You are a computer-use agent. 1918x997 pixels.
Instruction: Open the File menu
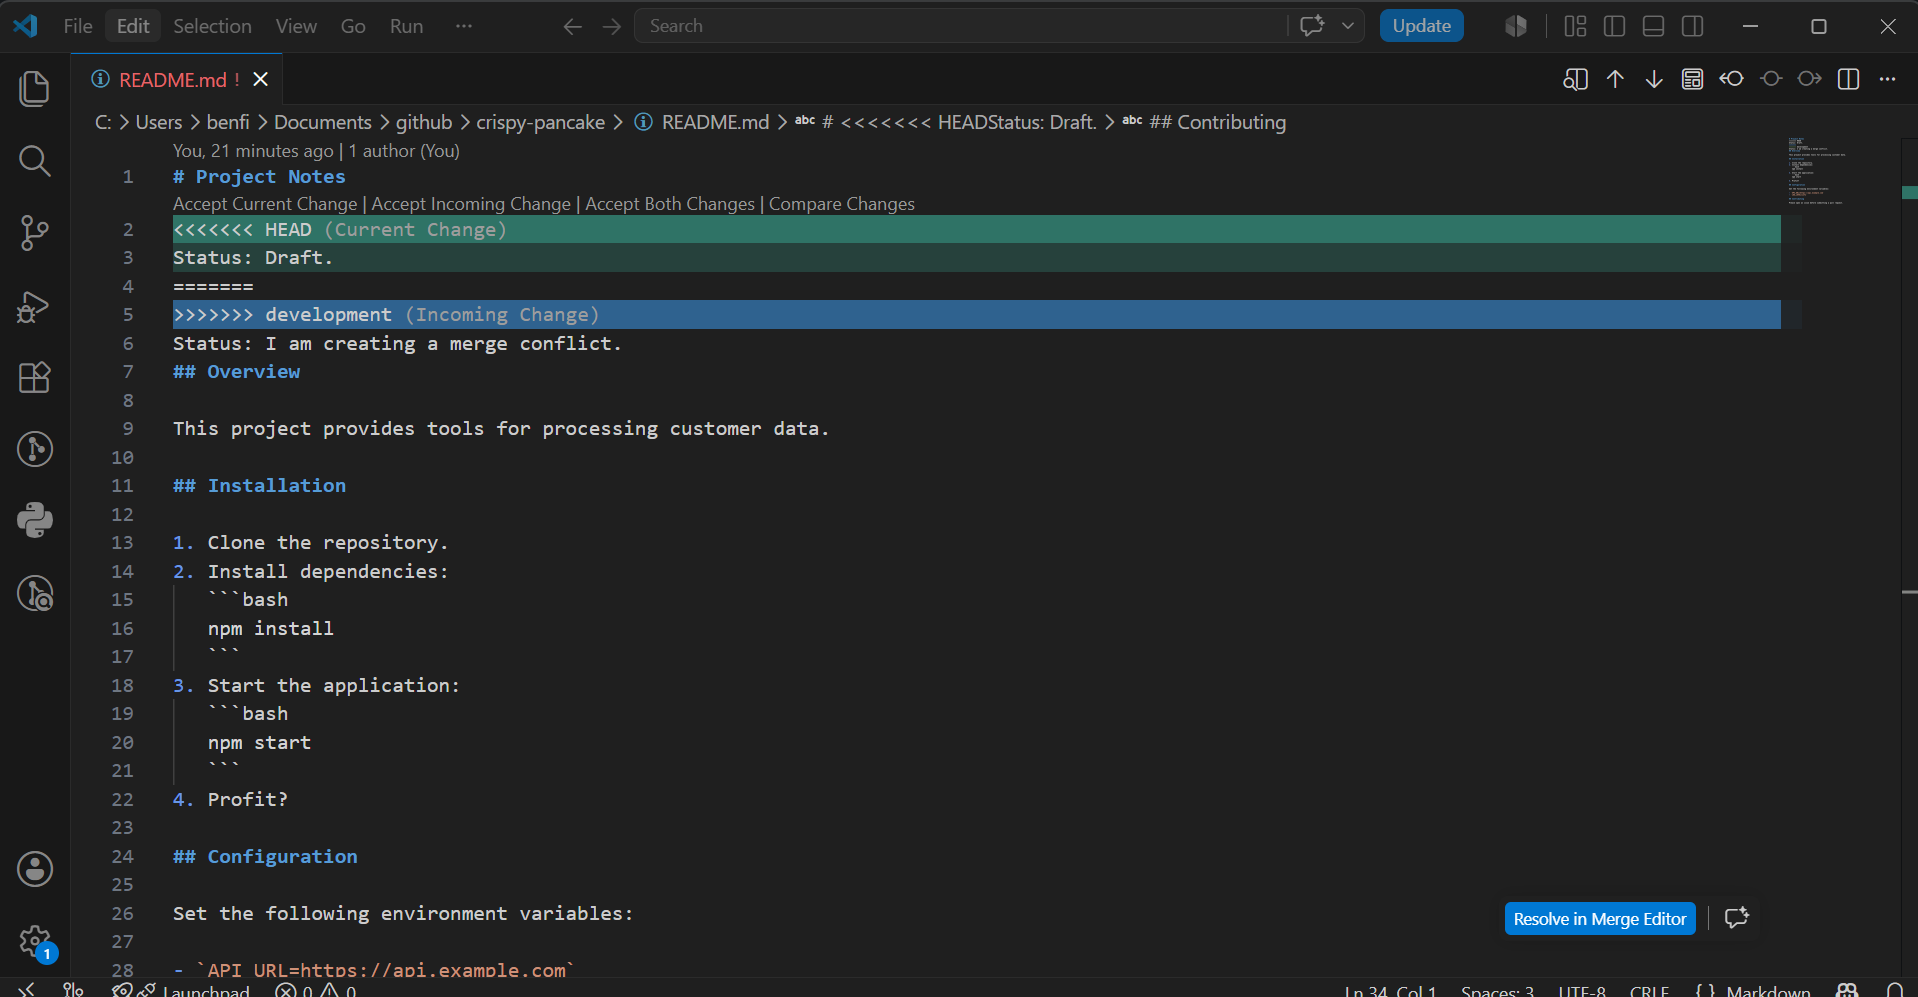point(78,26)
